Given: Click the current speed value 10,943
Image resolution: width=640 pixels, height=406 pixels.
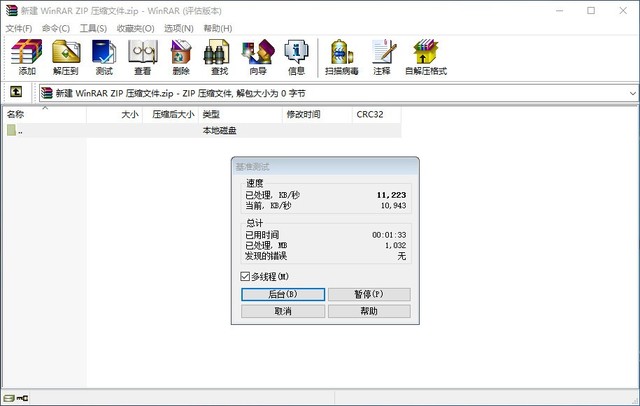Looking at the screenshot, I should coord(393,206).
